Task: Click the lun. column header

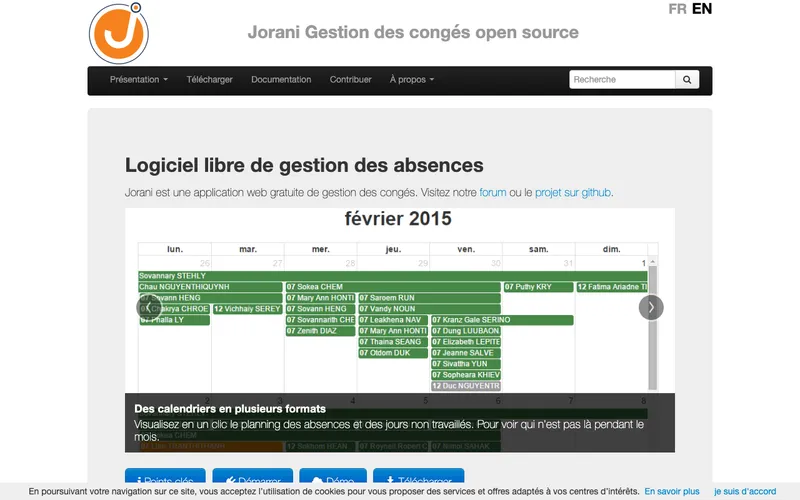Action: click(x=175, y=249)
